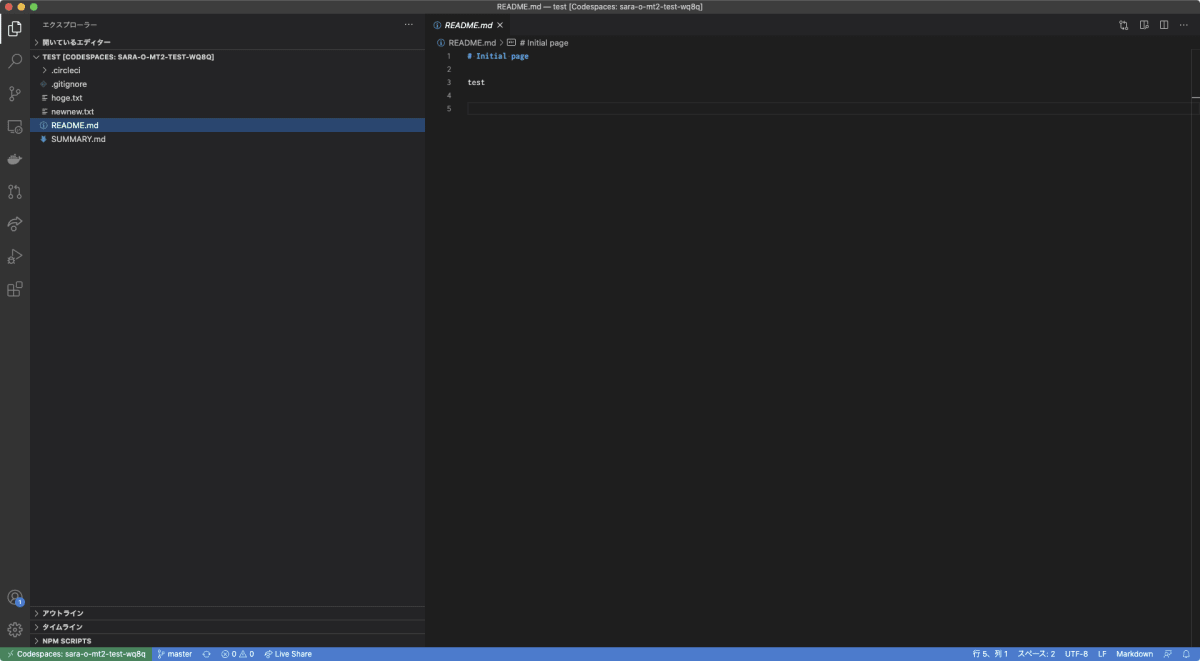1200x661 pixels.
Task: Collapse the TEST [CODESPACES] folder section
Action: tap(227, 57)
